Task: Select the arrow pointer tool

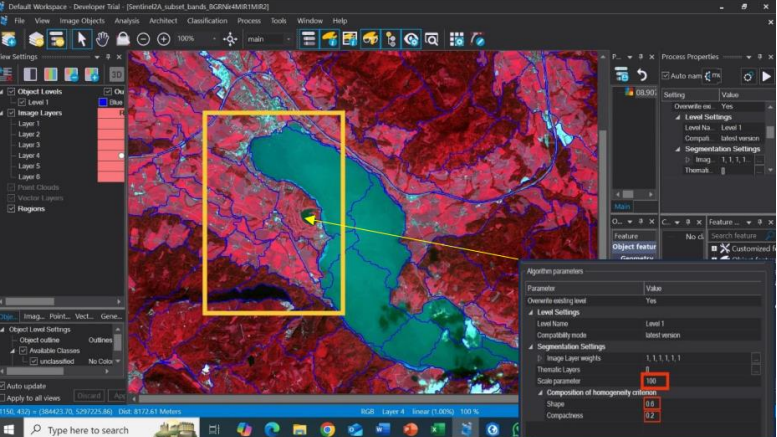Action: click(x=81, y=39)
